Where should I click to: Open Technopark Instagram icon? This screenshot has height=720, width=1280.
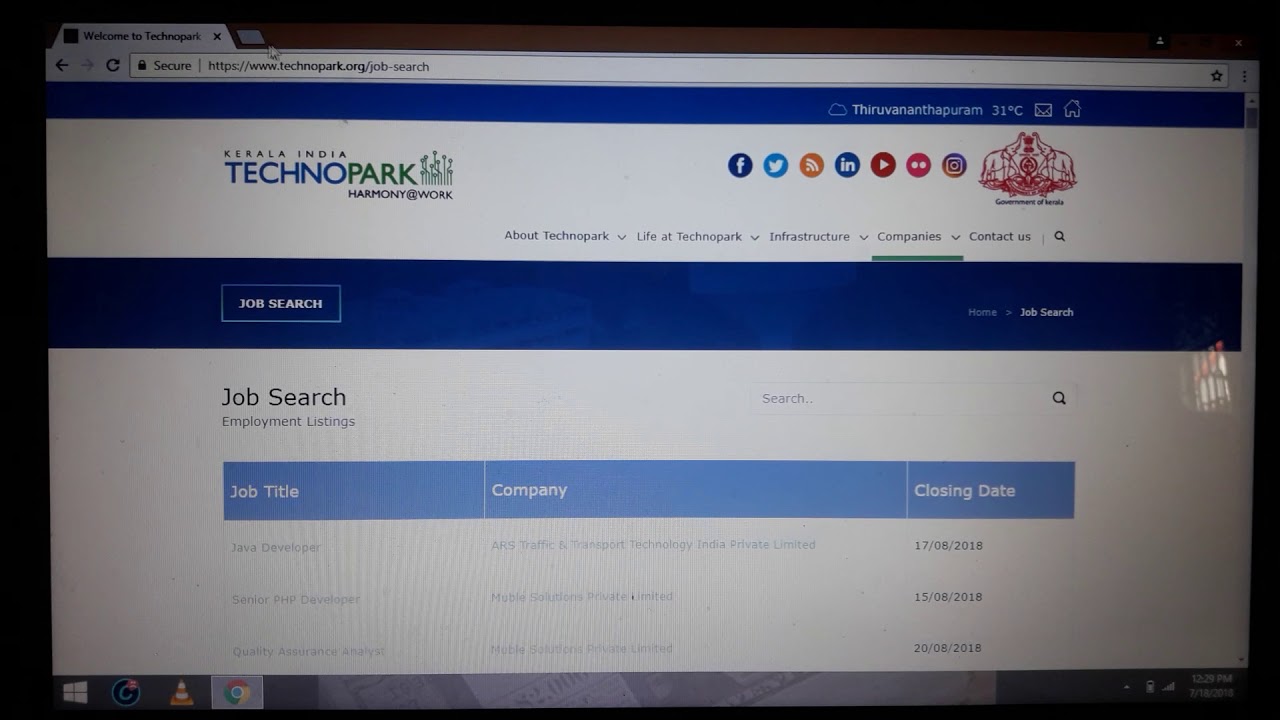955,165
